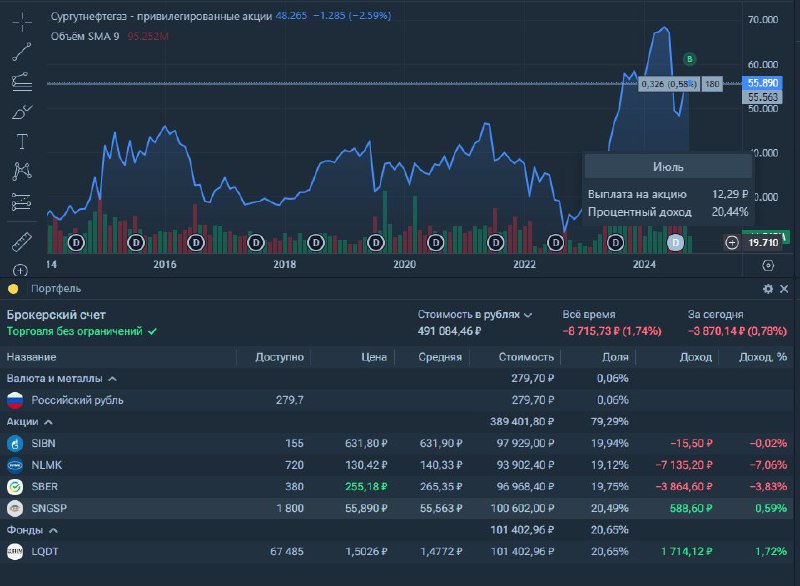Click the 55.890 current price label
The height and width of the screenshot is (586, 800).
point(762,83)
